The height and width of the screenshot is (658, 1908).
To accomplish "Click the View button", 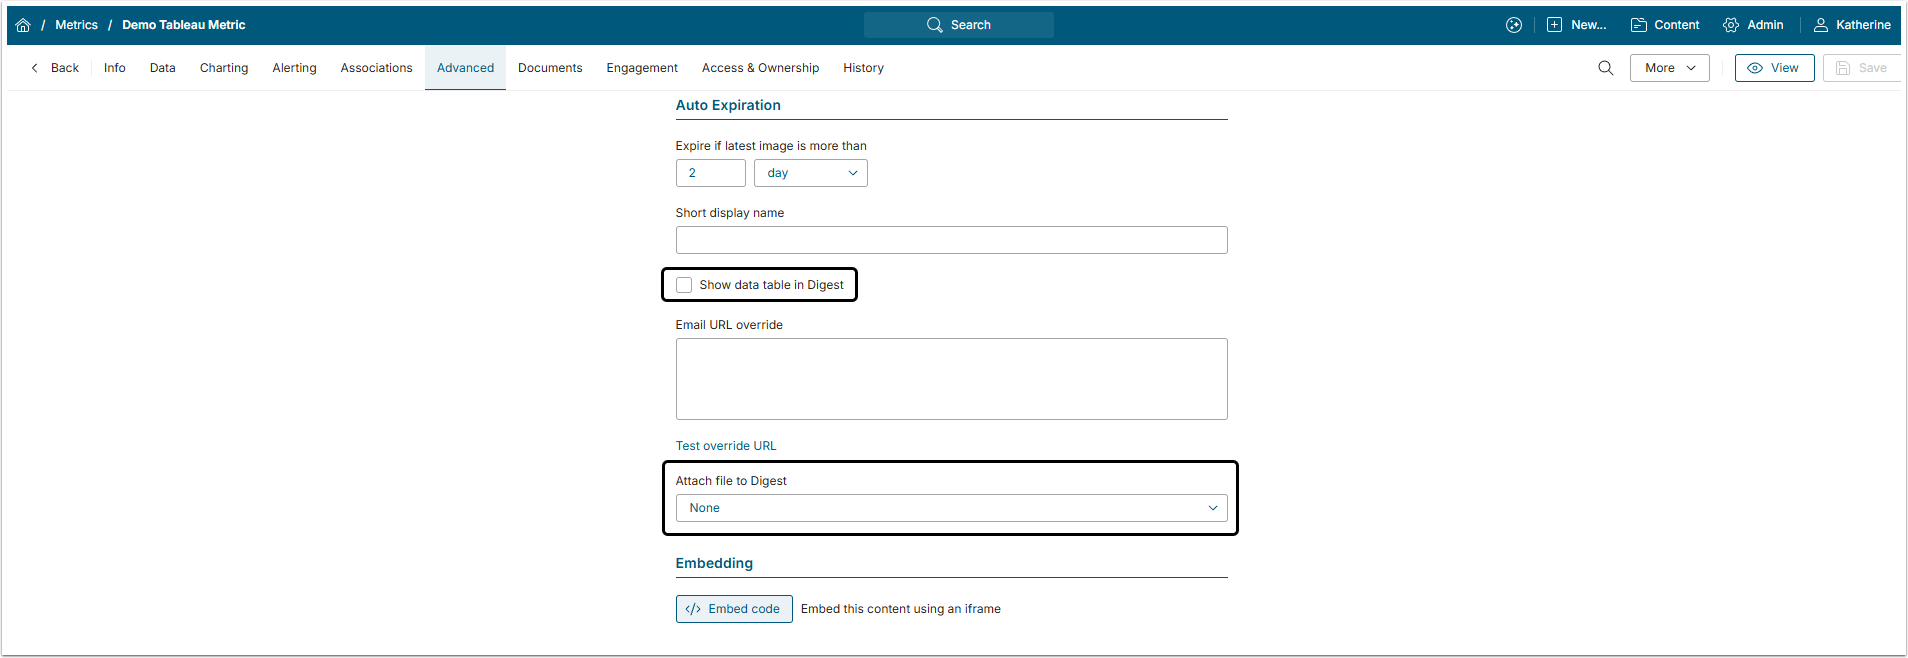I will click(1773, 68).
